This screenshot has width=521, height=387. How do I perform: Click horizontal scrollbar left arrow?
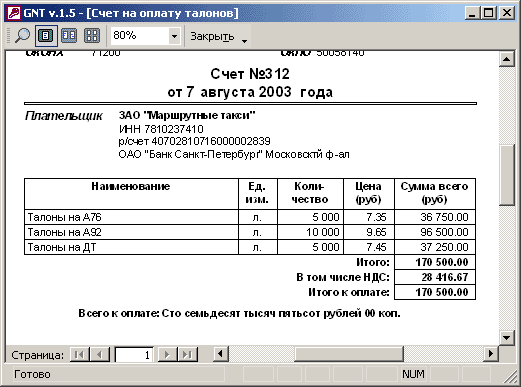tap(220, 353)
